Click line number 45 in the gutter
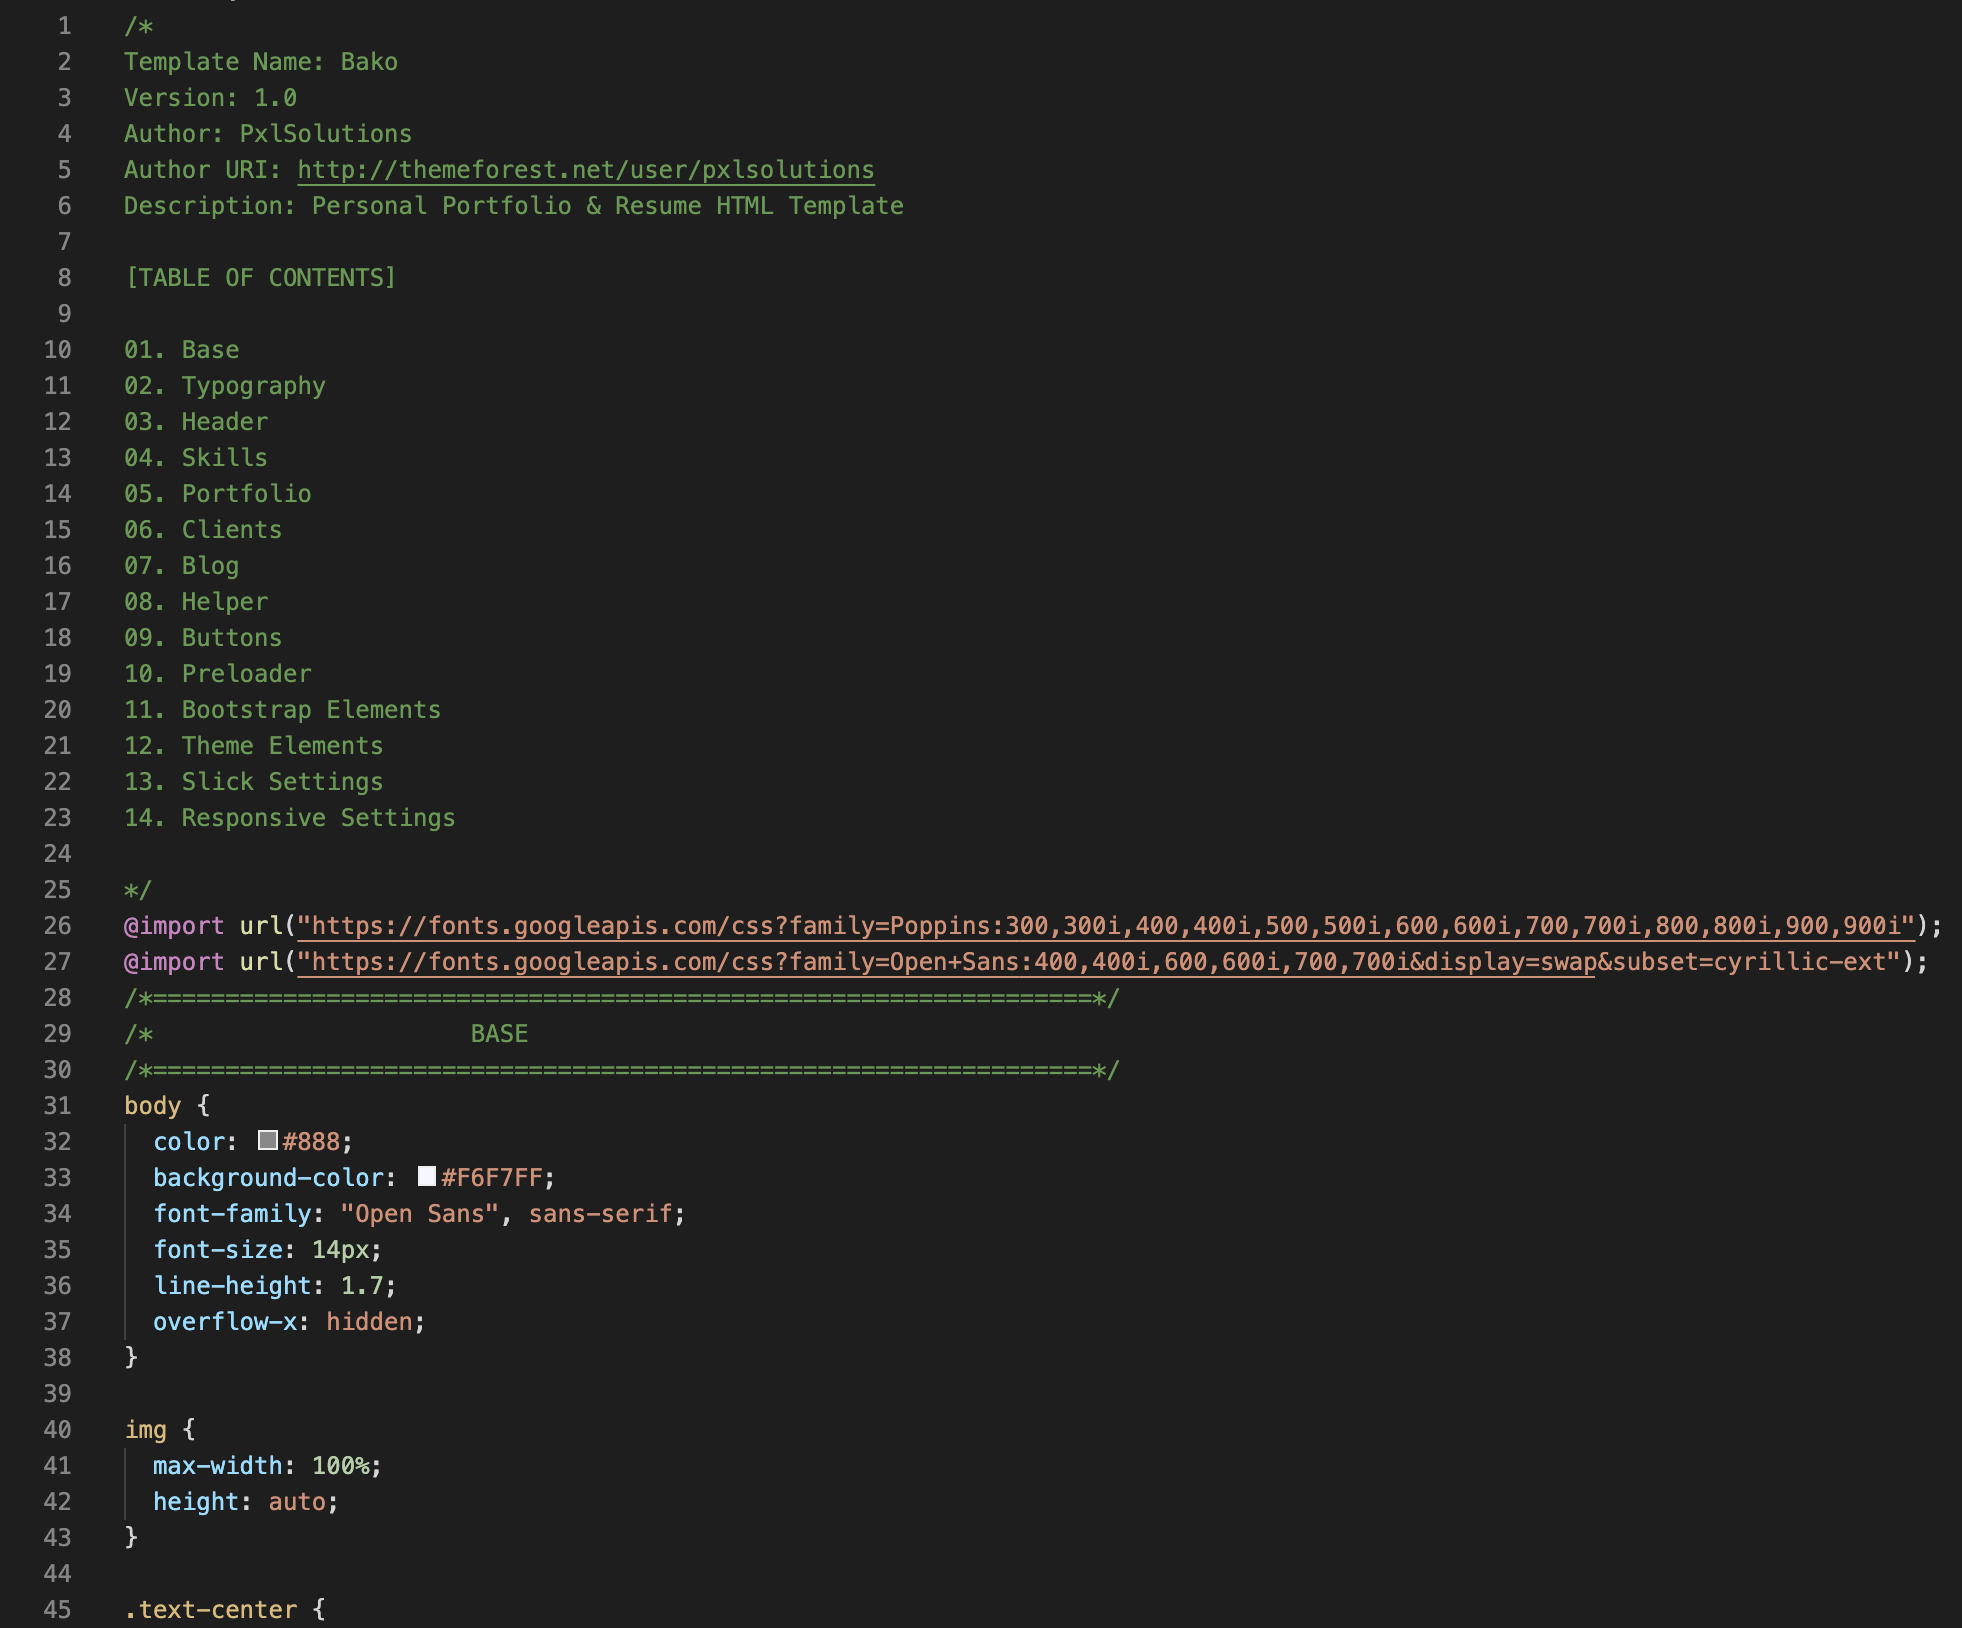The image size is (1962, 1628). click(x=57, y=1610)
